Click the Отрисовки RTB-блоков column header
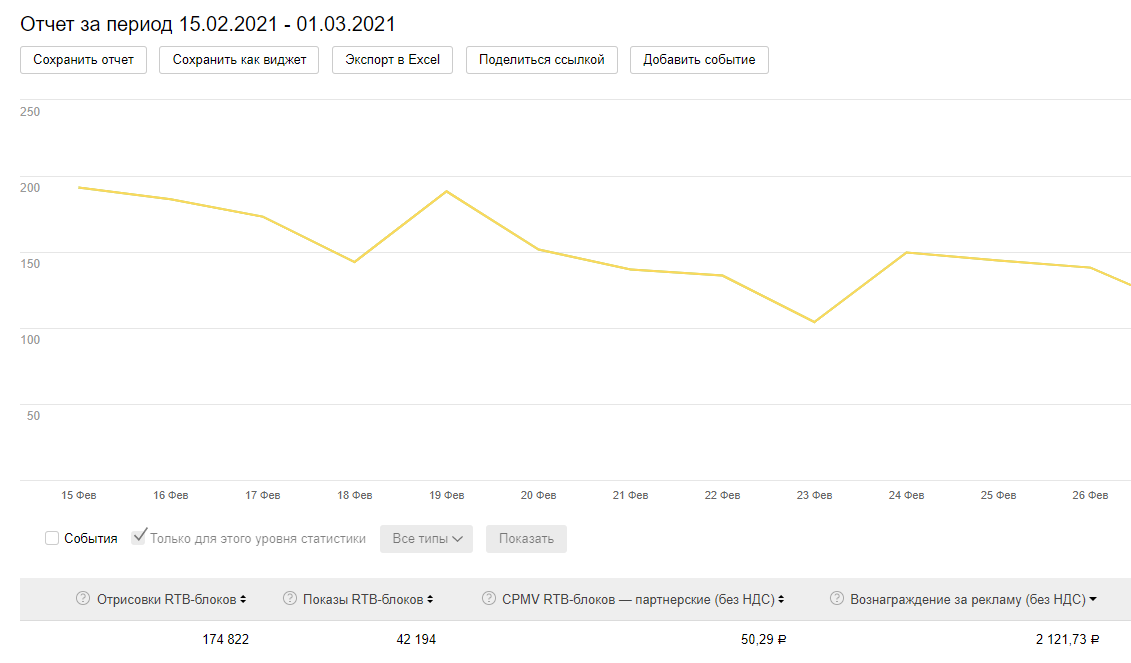Image resolution: width=1131 pixels, height=663 pixels. (166, 600)
